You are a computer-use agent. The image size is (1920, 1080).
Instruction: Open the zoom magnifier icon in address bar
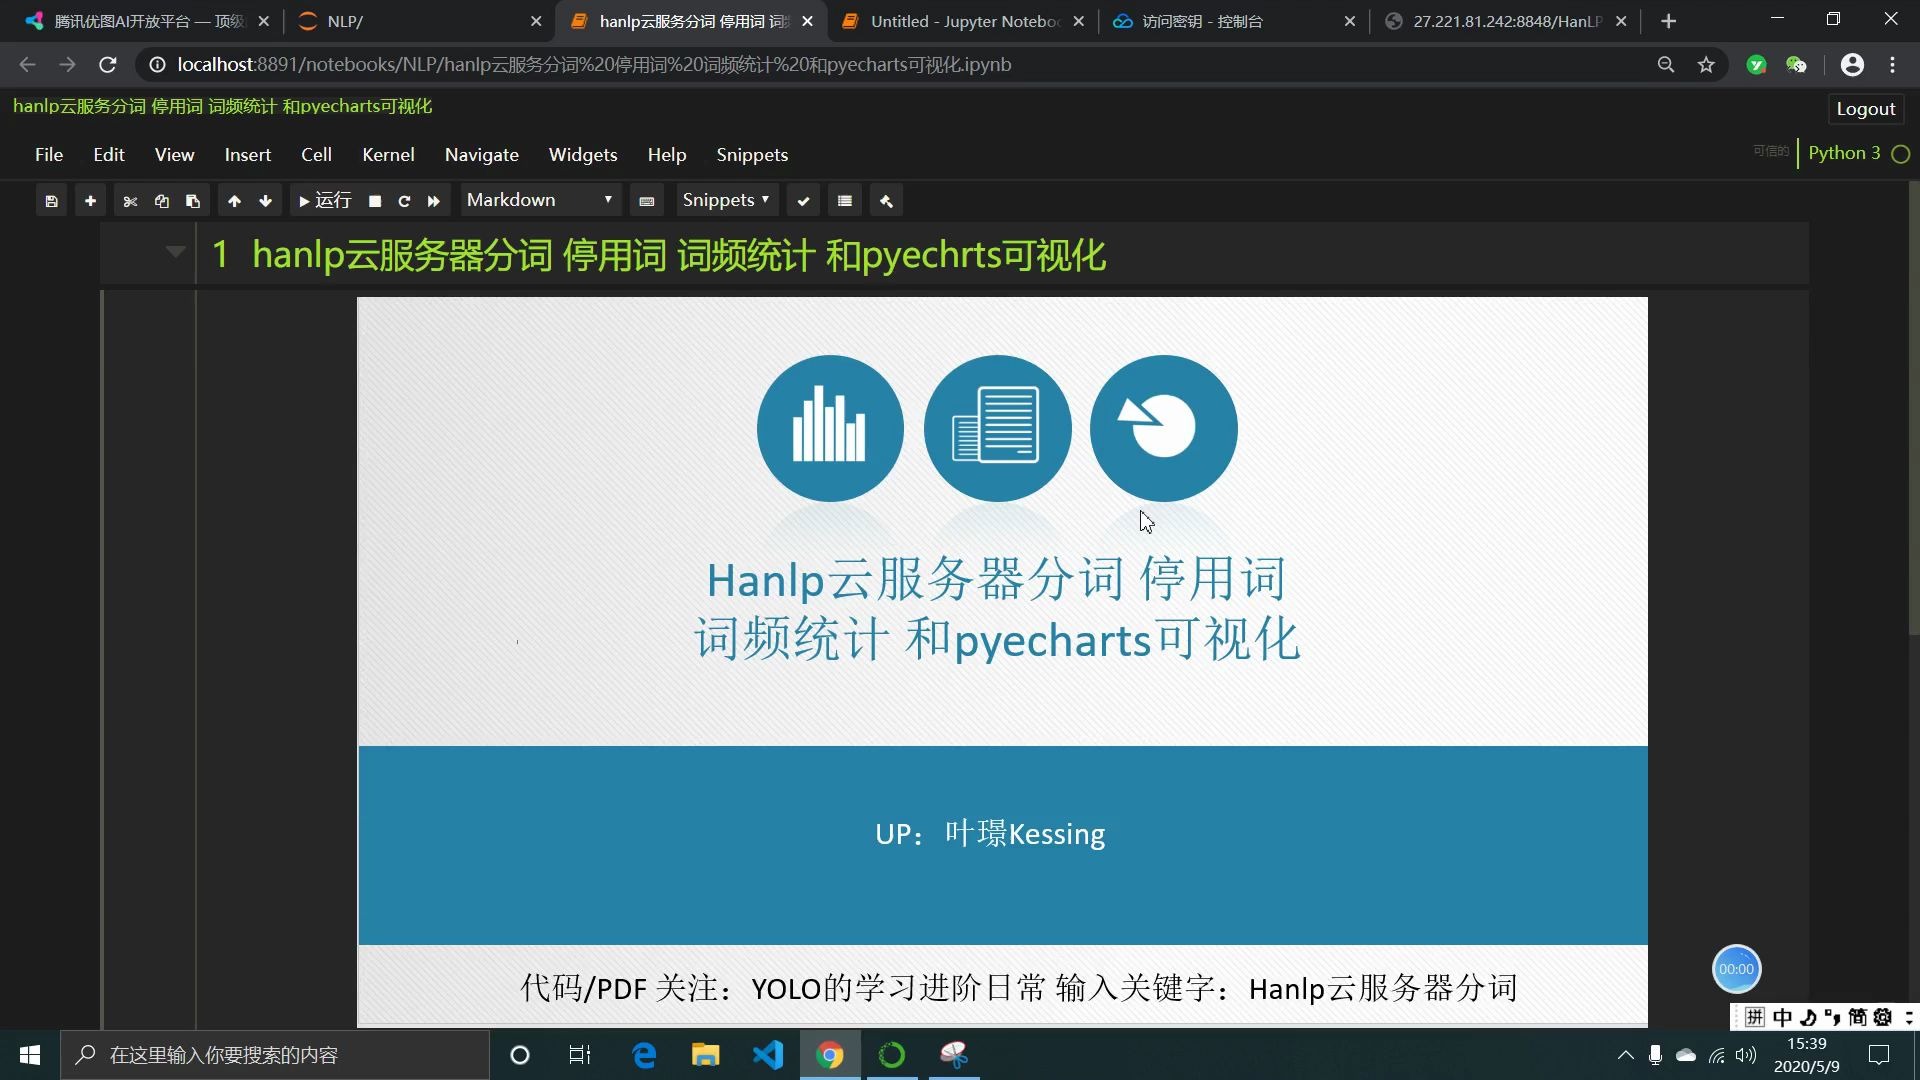(1666, 65)
